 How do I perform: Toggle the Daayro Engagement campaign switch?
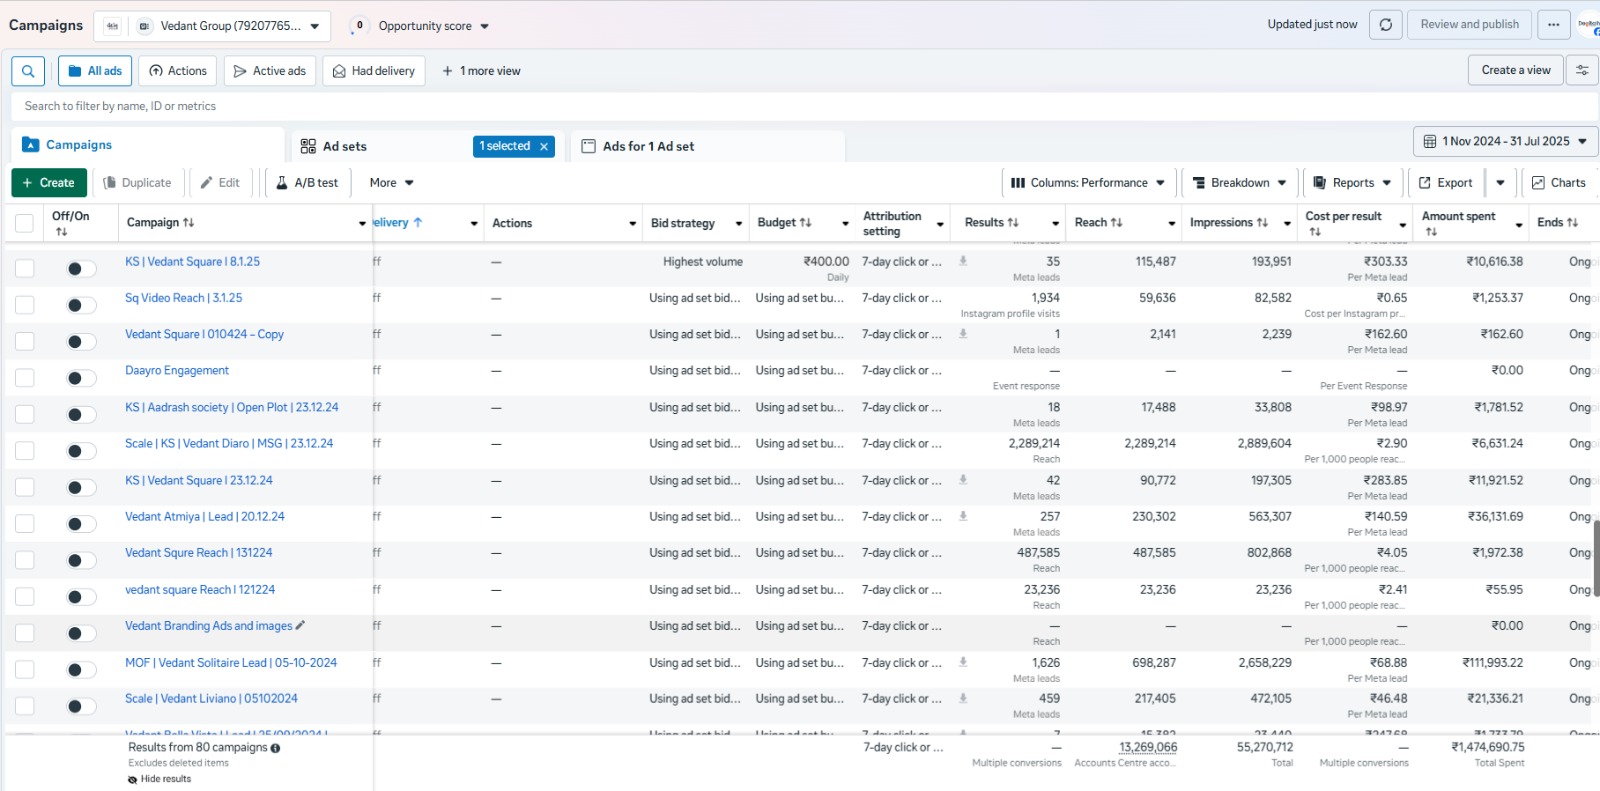(x=81, y=378)
